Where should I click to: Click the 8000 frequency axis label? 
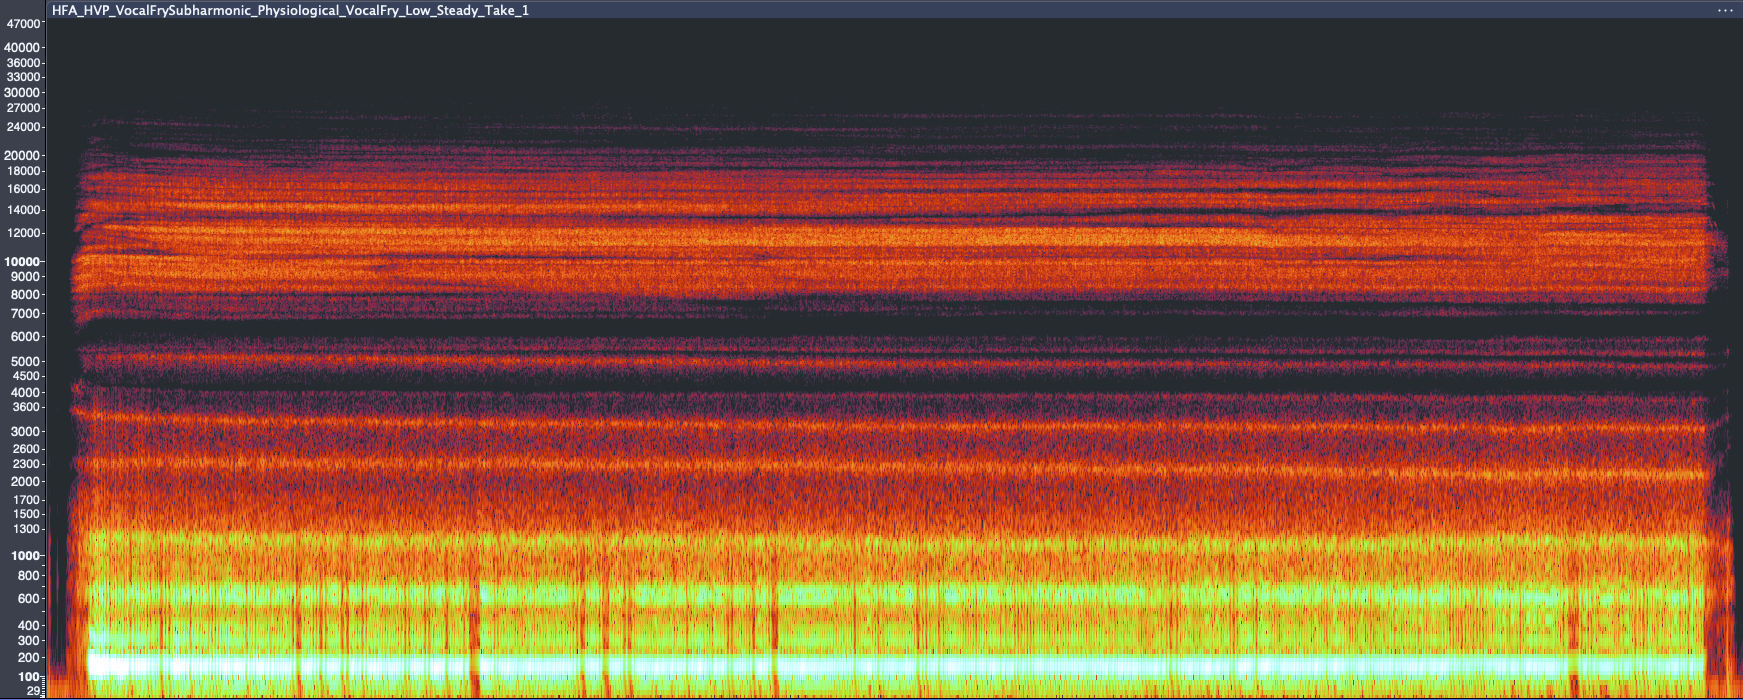click(x=26, y=295)
